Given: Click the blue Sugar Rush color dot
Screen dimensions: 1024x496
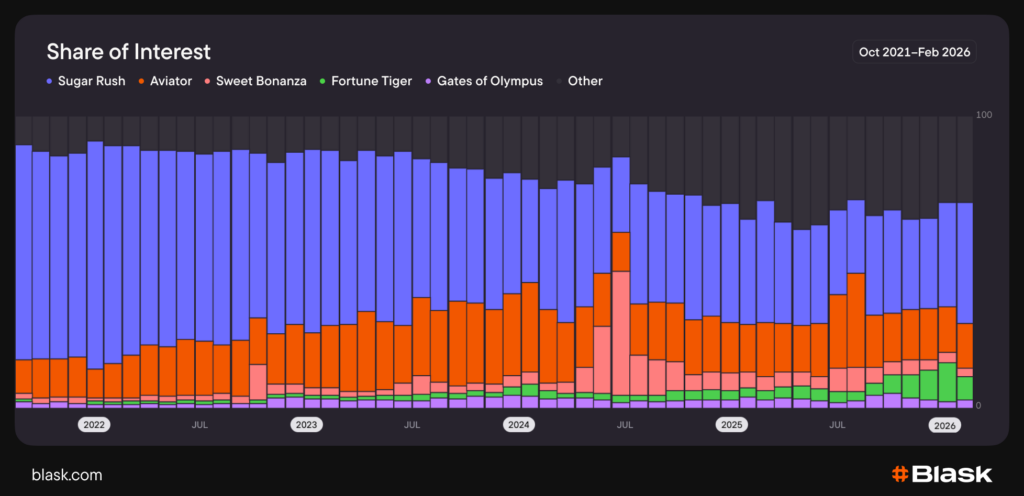Looking at the screenshot, I should pos(50,81).
